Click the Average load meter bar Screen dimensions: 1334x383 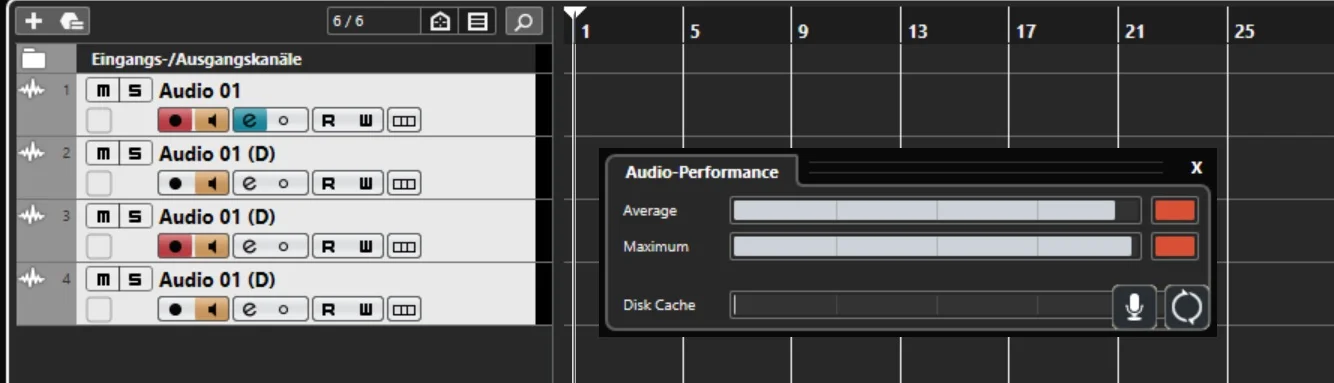pos(936,210)
